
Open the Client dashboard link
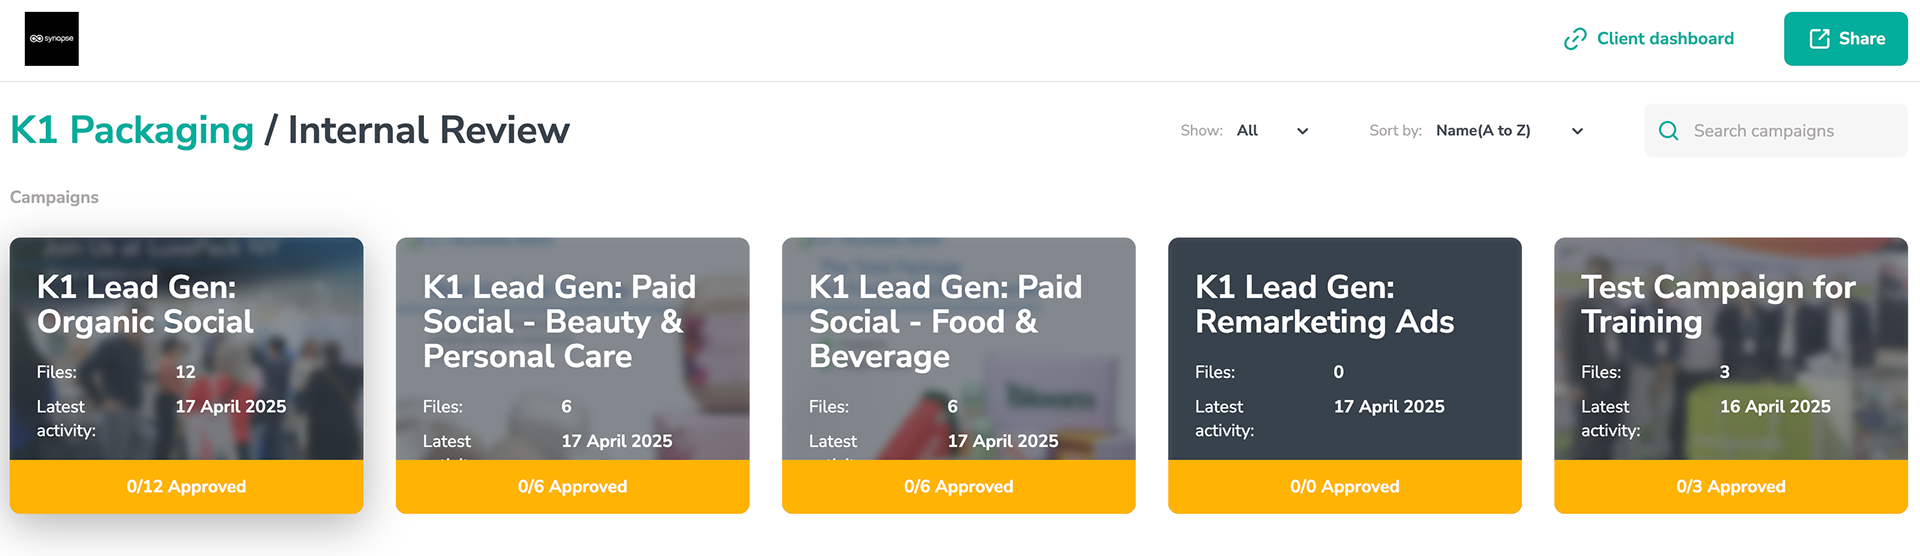1665,39
